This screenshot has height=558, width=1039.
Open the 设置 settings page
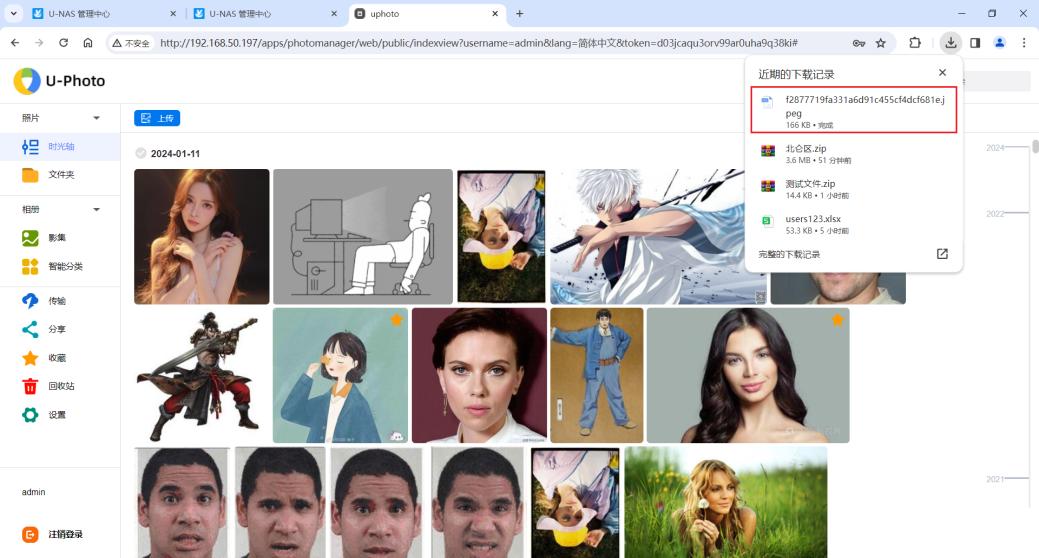point(57,415)
